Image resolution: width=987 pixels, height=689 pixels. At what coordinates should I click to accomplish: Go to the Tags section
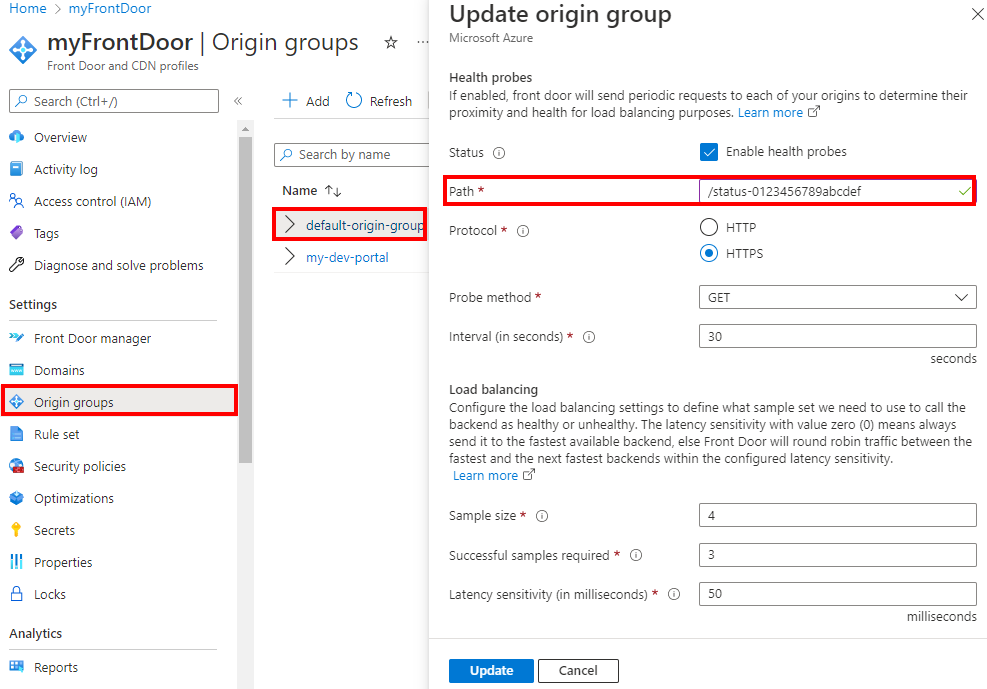[x=47, y=233]
